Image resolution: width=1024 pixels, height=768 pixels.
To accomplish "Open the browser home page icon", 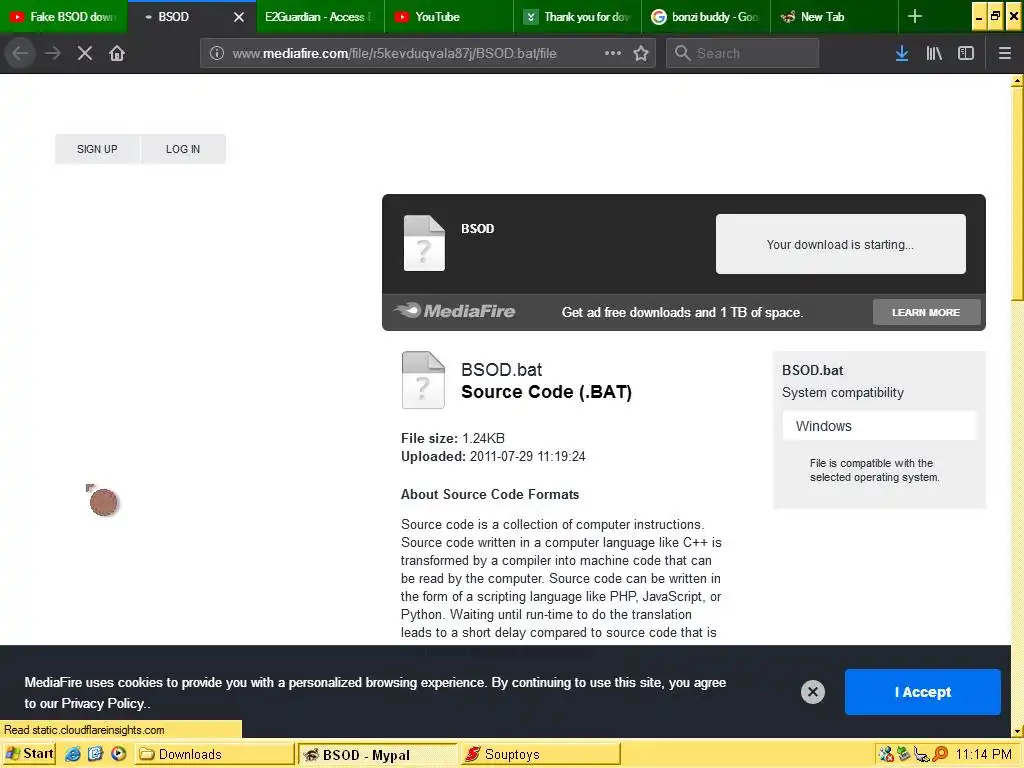I will click(x=117, y=53).
